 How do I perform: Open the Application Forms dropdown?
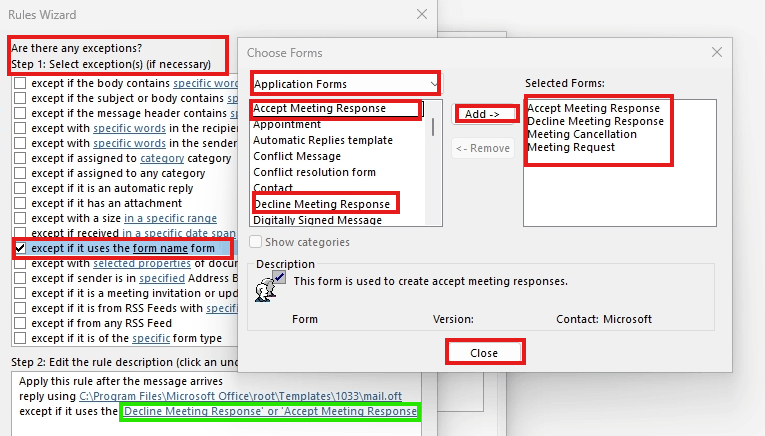[345, 84]
